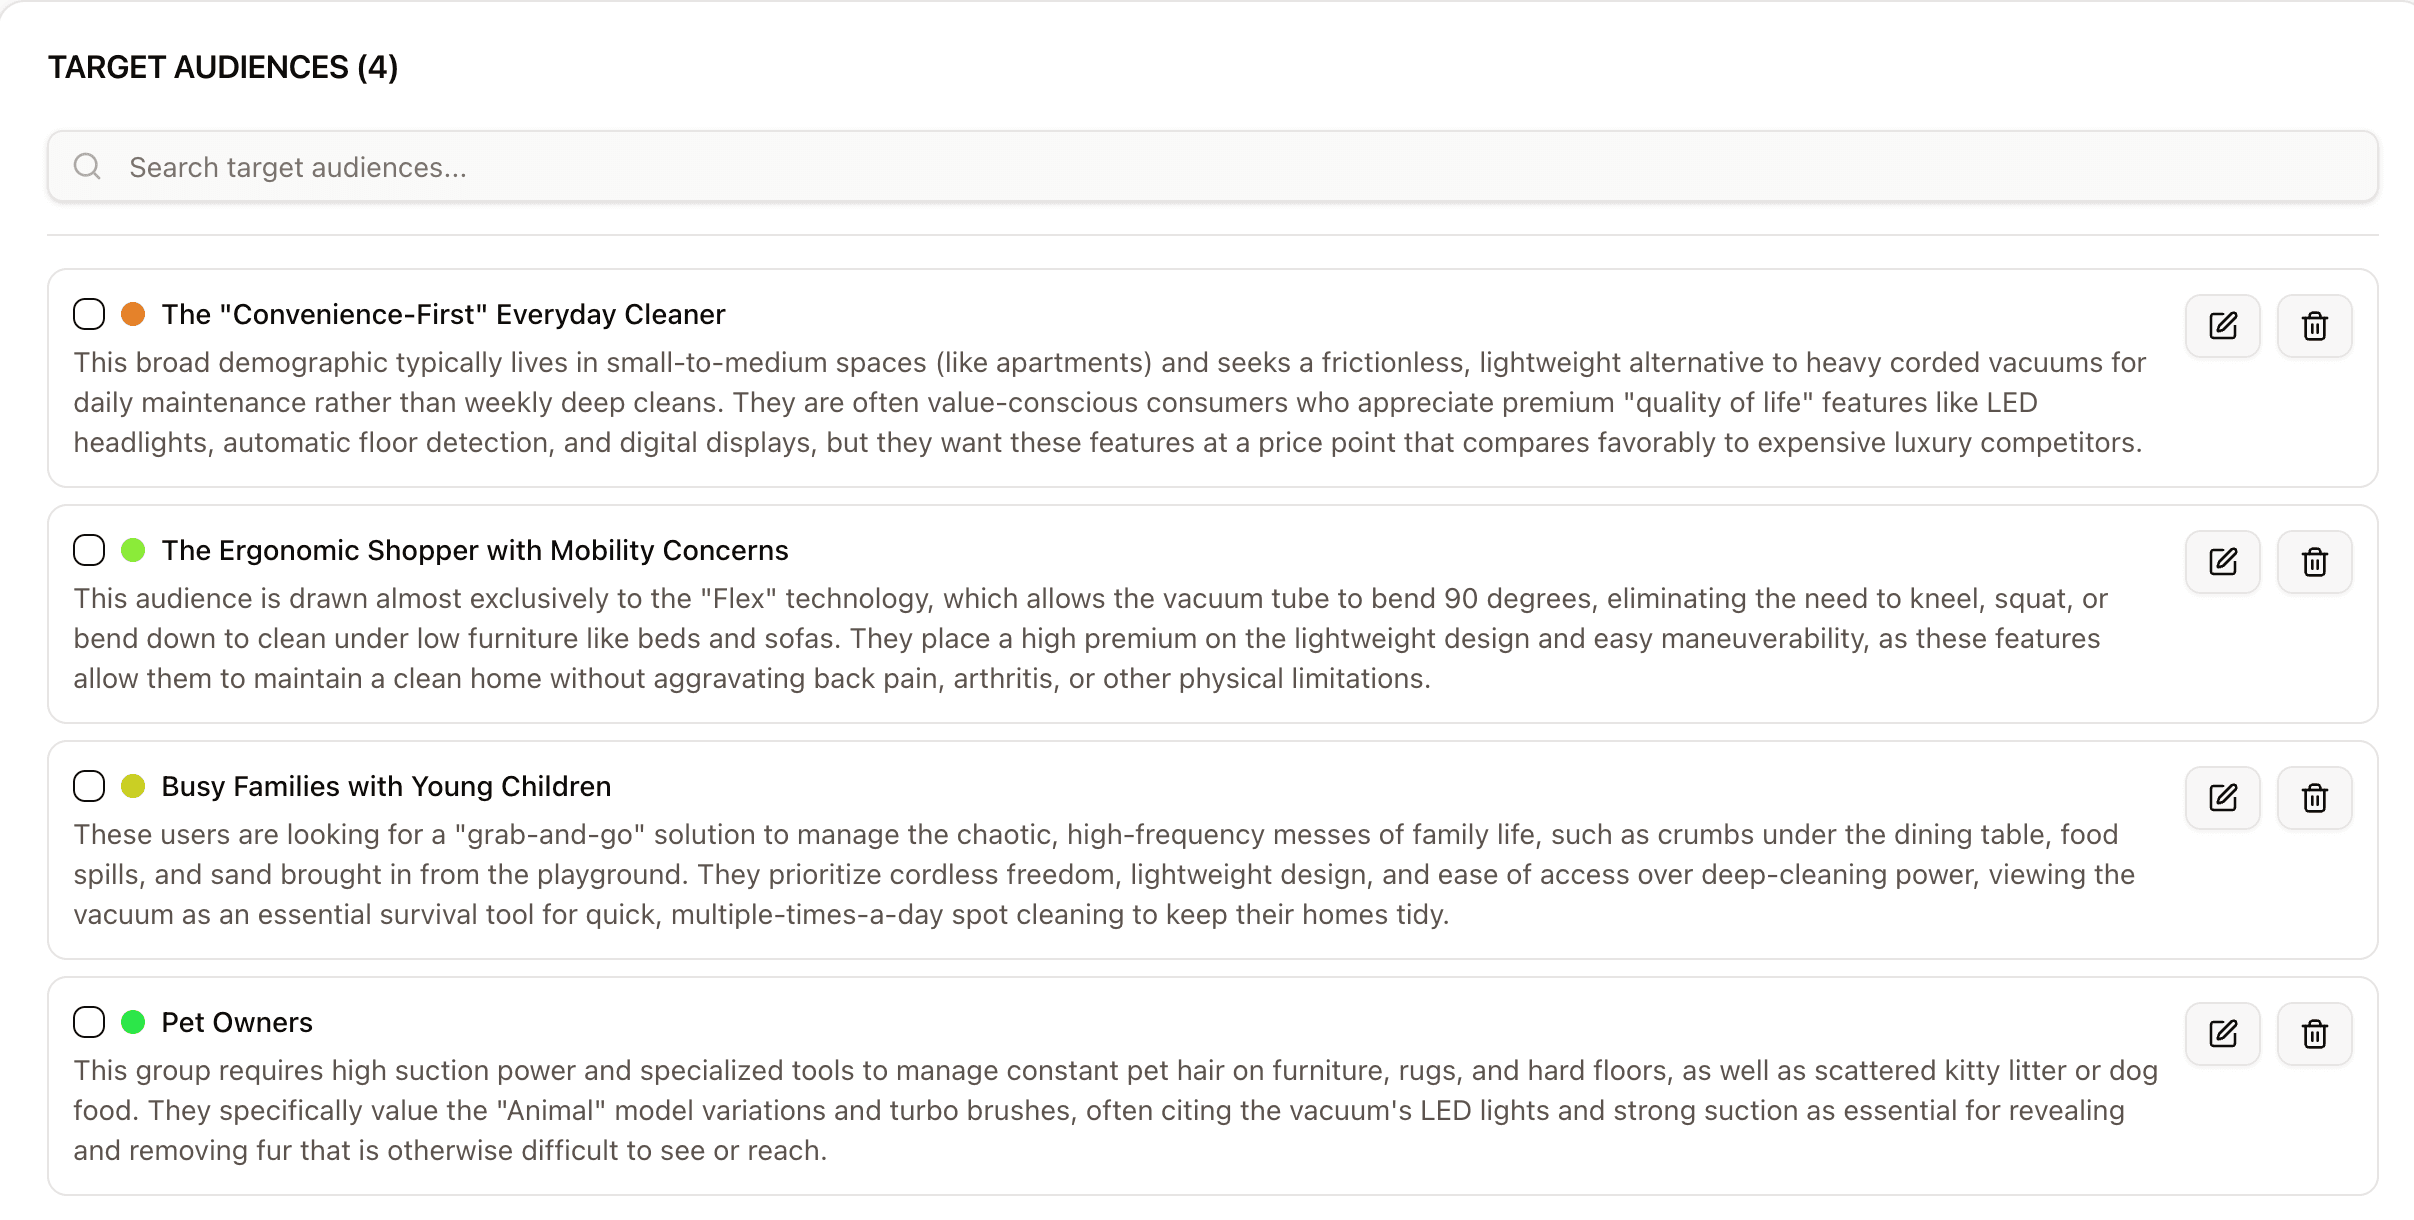This screenshot has height=1220, width=2414.
Task: Edit the Pet Owners audience
Action: [2222, 1034]
